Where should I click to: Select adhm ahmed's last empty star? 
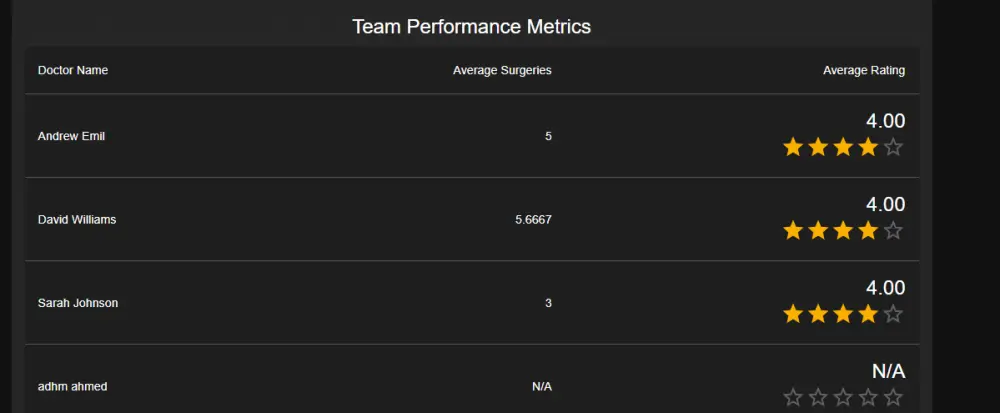(x=893, y=398)
